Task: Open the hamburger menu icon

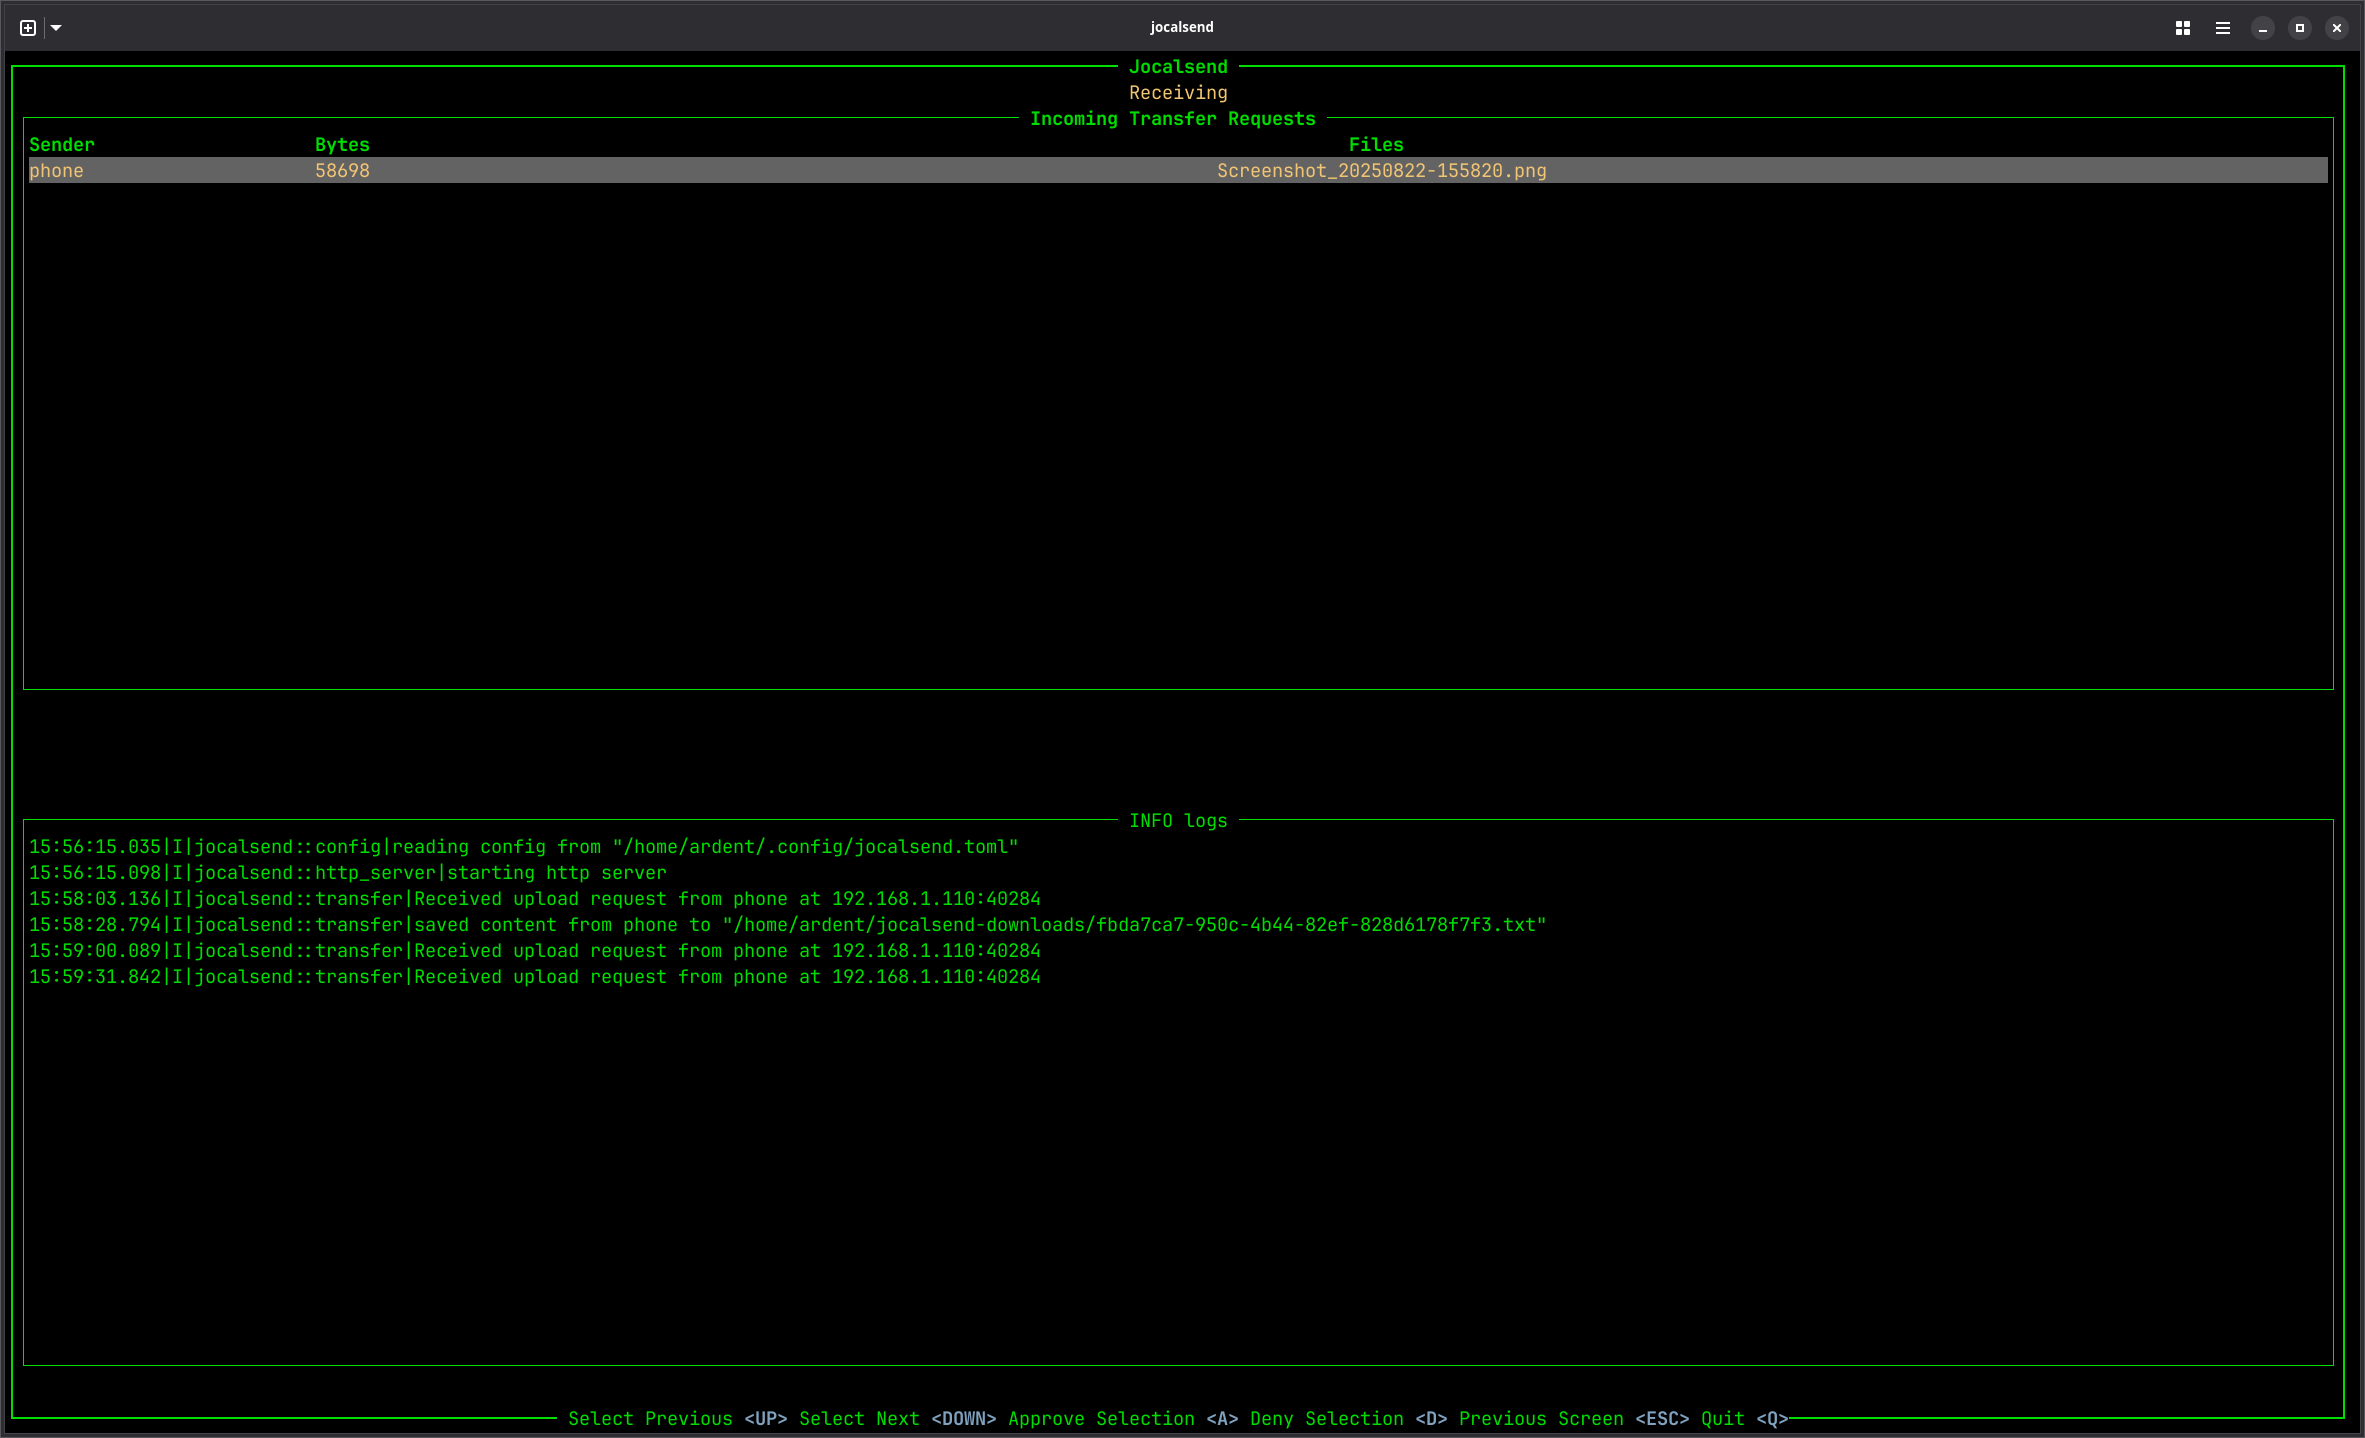Action: tap(2222, 28)
